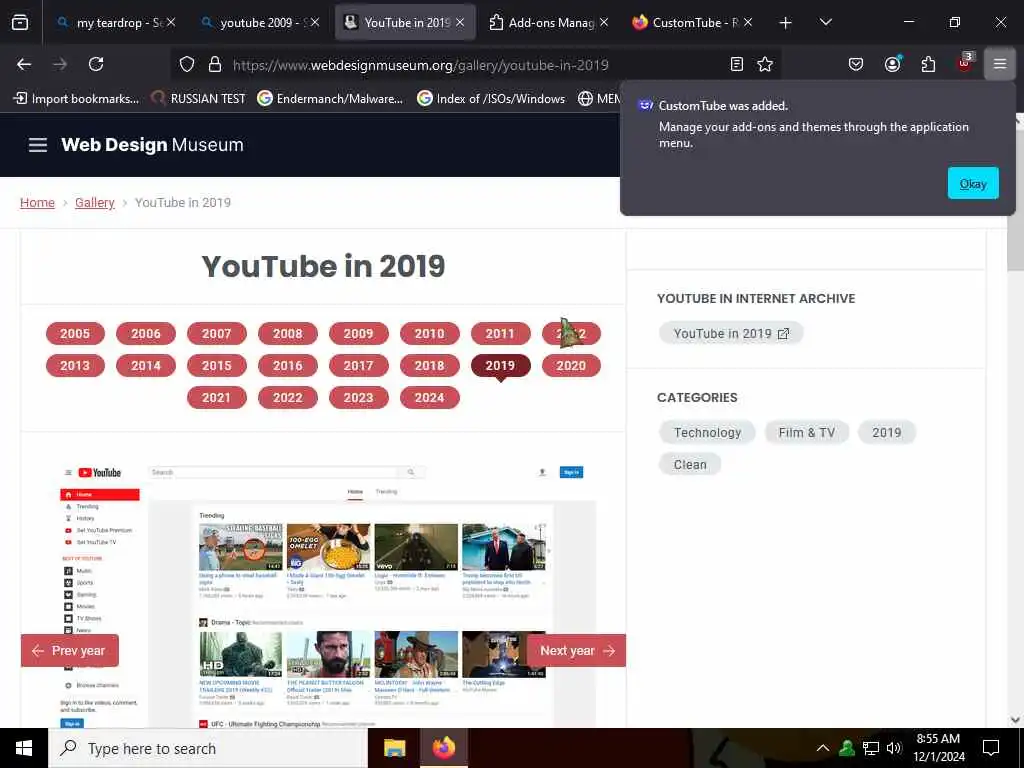Bookmark this page with the star icon
This screenshot has height=768, width=1024.
coord(765,64)
